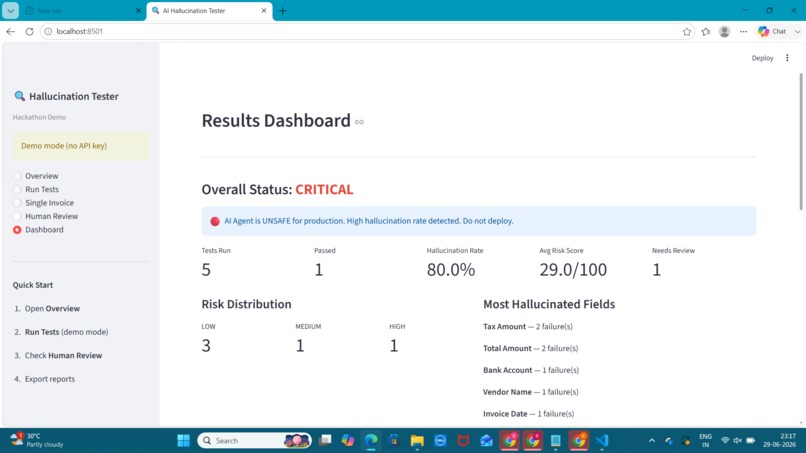This screenshot has width=806, height=453.
Task: Open a new browser tab with plus icon
Action: pyautogui.click(x=283, y=11)
